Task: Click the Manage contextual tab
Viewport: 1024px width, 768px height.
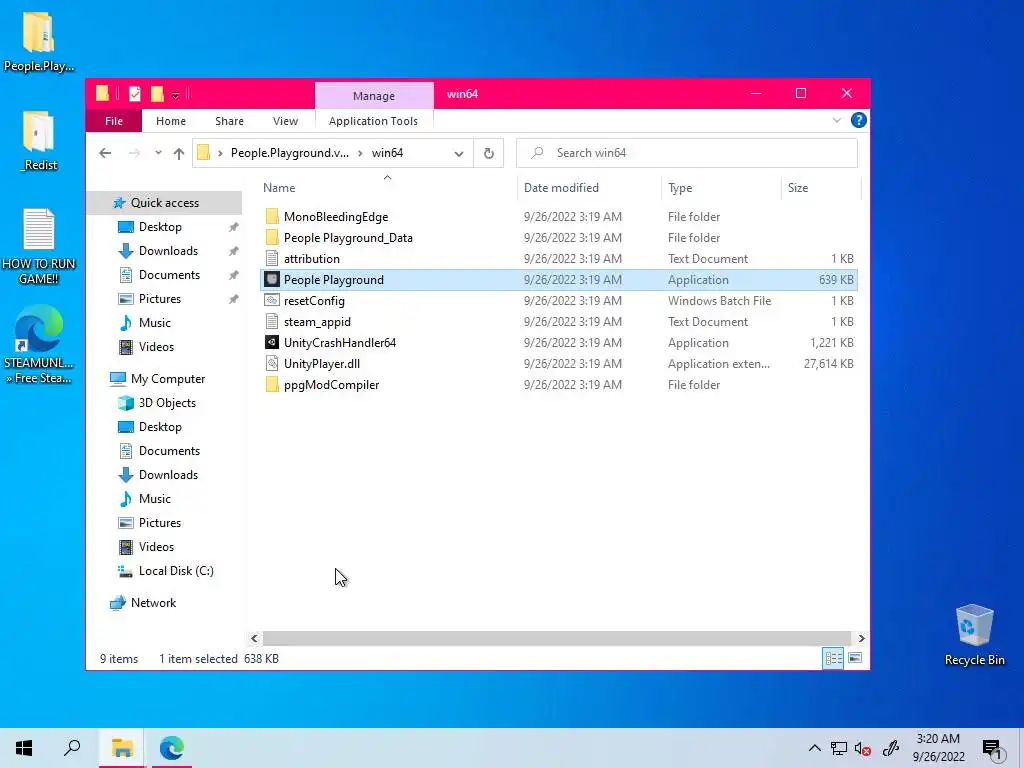Action: [374, 95]
